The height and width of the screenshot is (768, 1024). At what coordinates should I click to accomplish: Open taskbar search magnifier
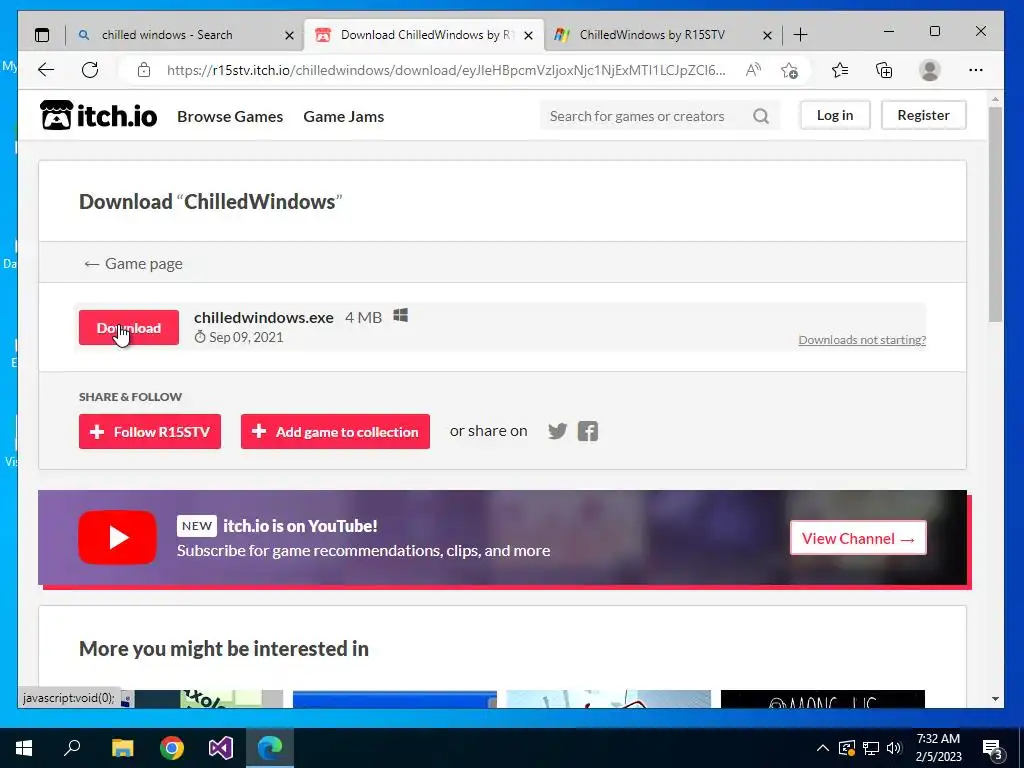(x=72, y=748)
